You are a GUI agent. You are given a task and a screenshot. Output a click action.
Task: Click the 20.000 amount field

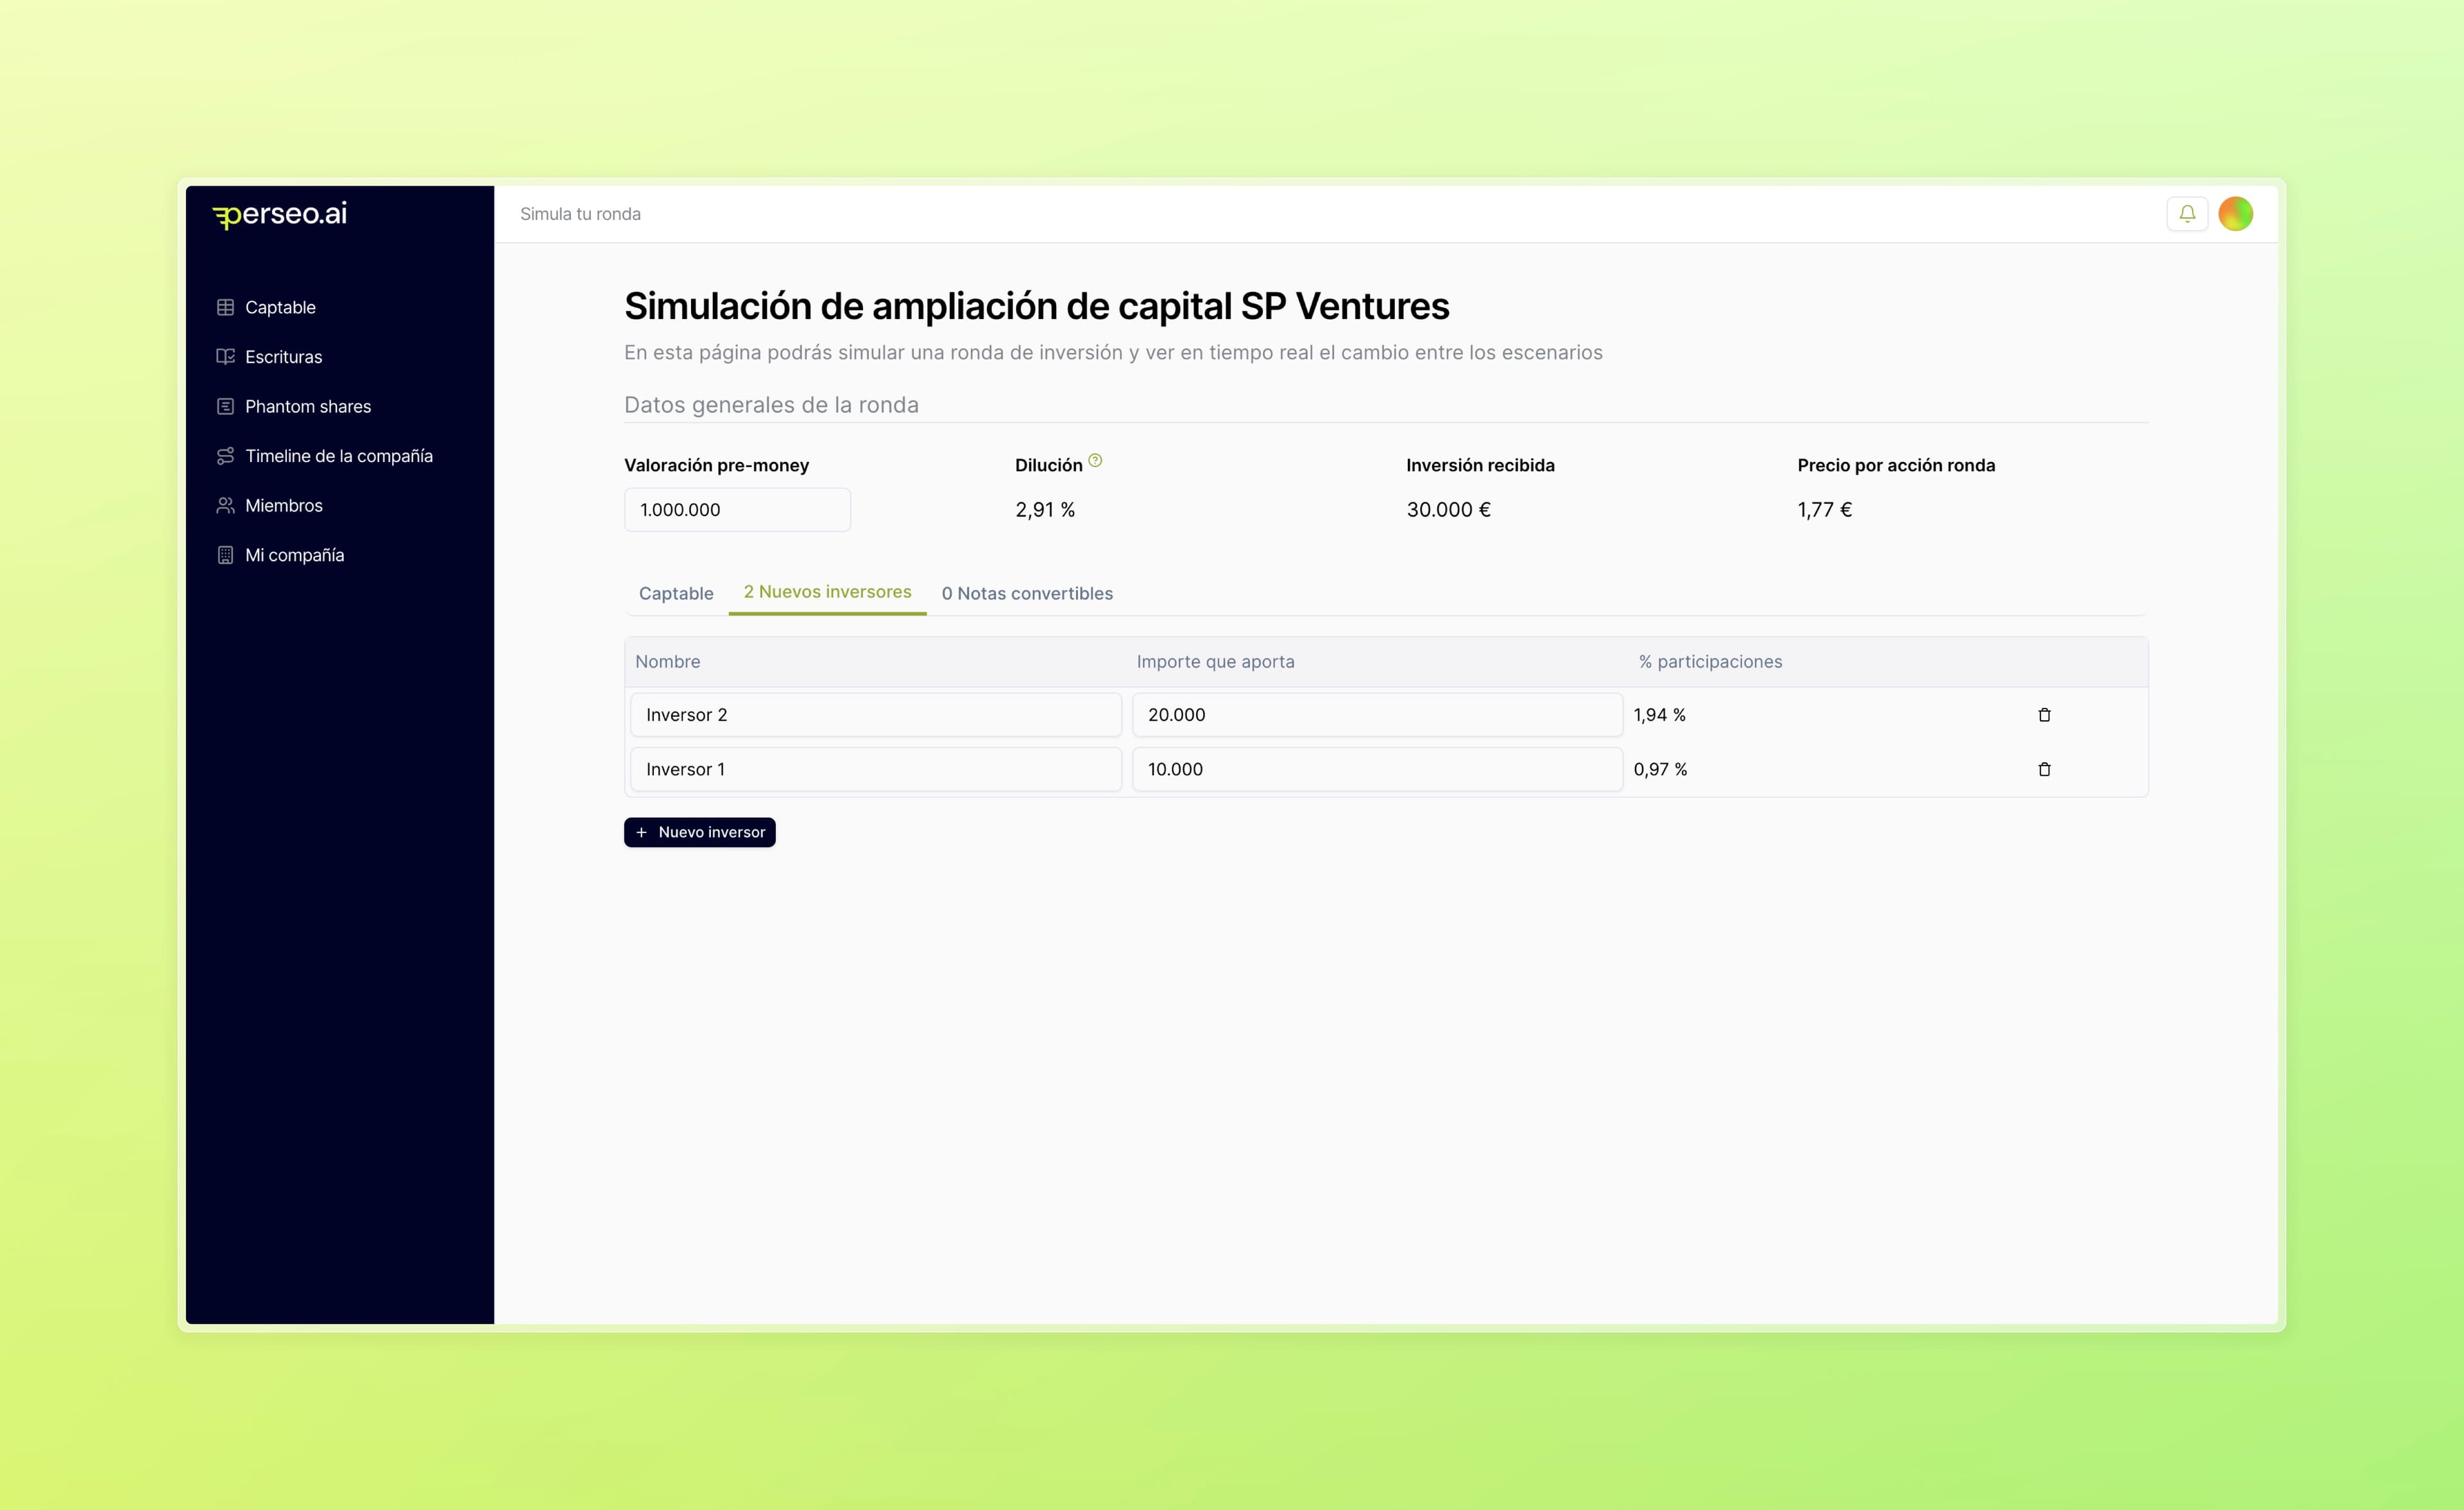[1377, 715]
